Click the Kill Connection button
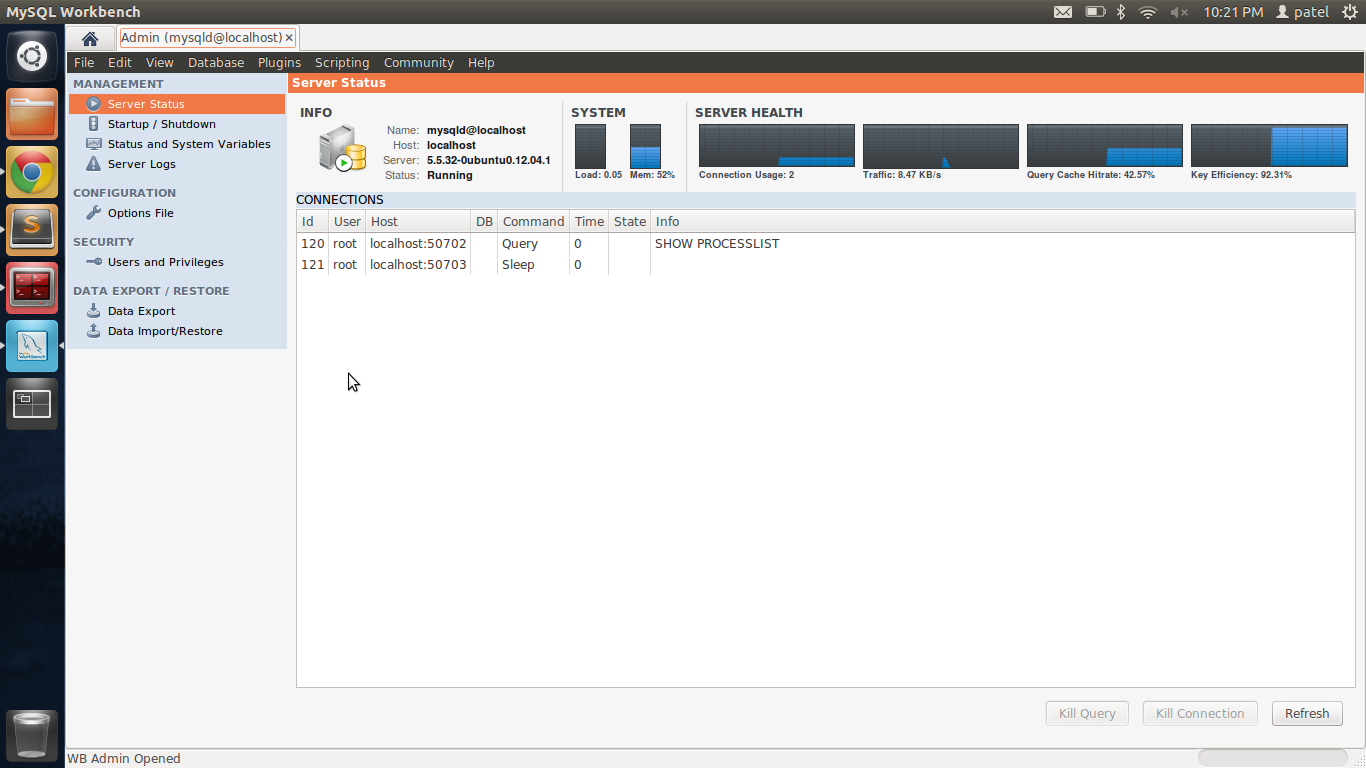This screenshot has height=768, width=1366. pos(1200,713)
